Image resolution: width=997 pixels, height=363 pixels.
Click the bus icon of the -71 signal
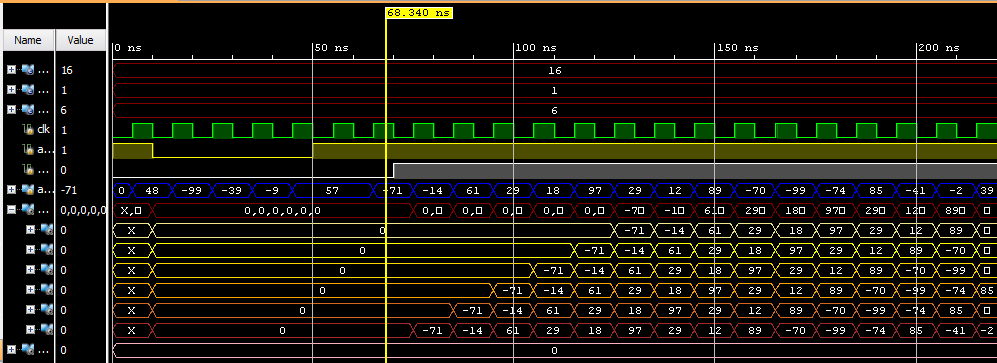(27, 189)
